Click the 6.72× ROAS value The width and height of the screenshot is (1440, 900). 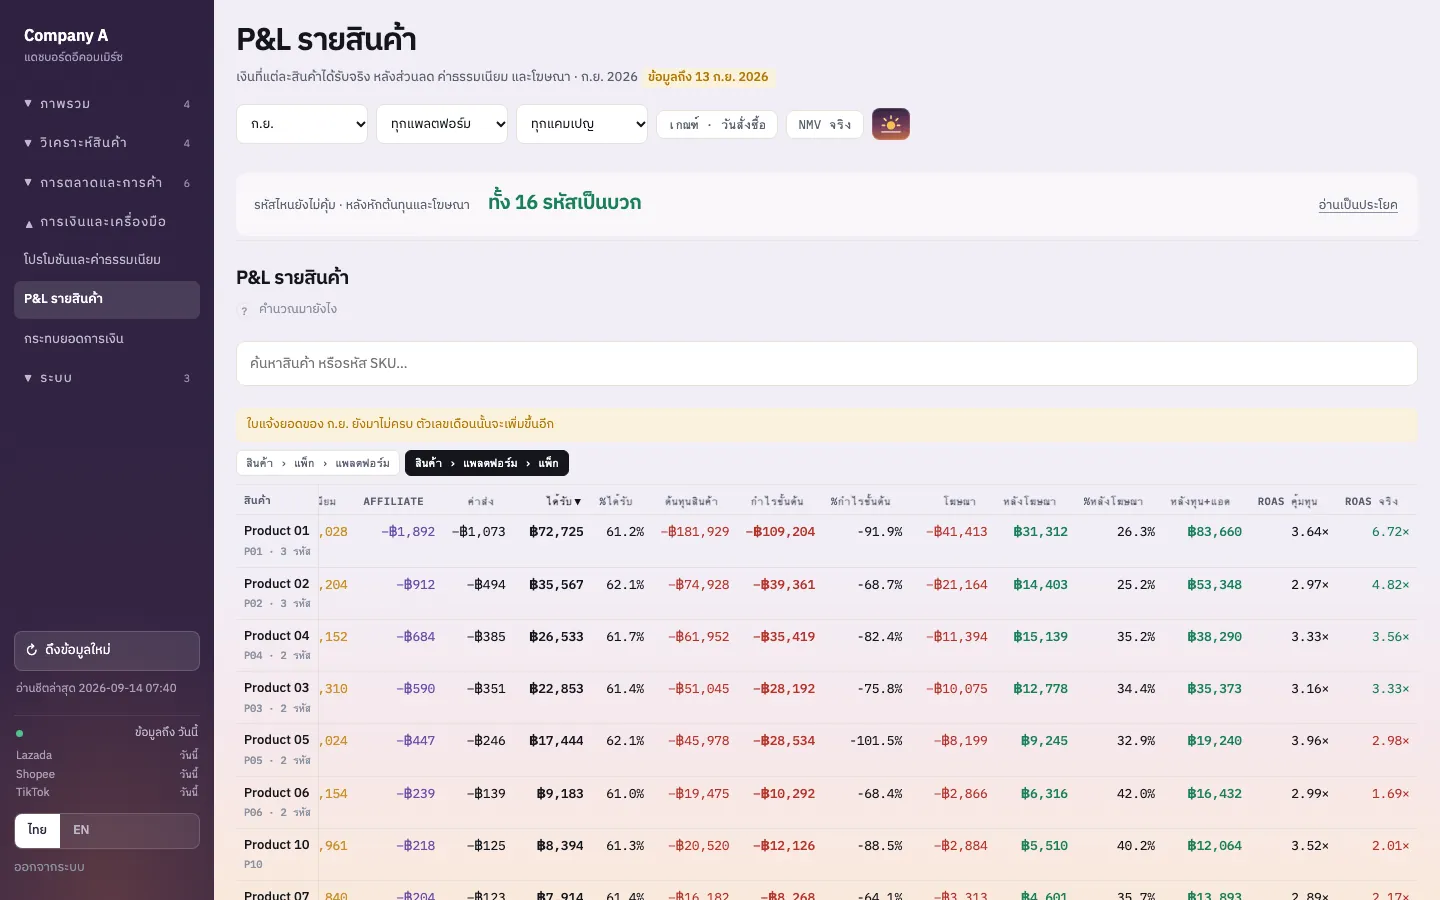pos(1390,532)
